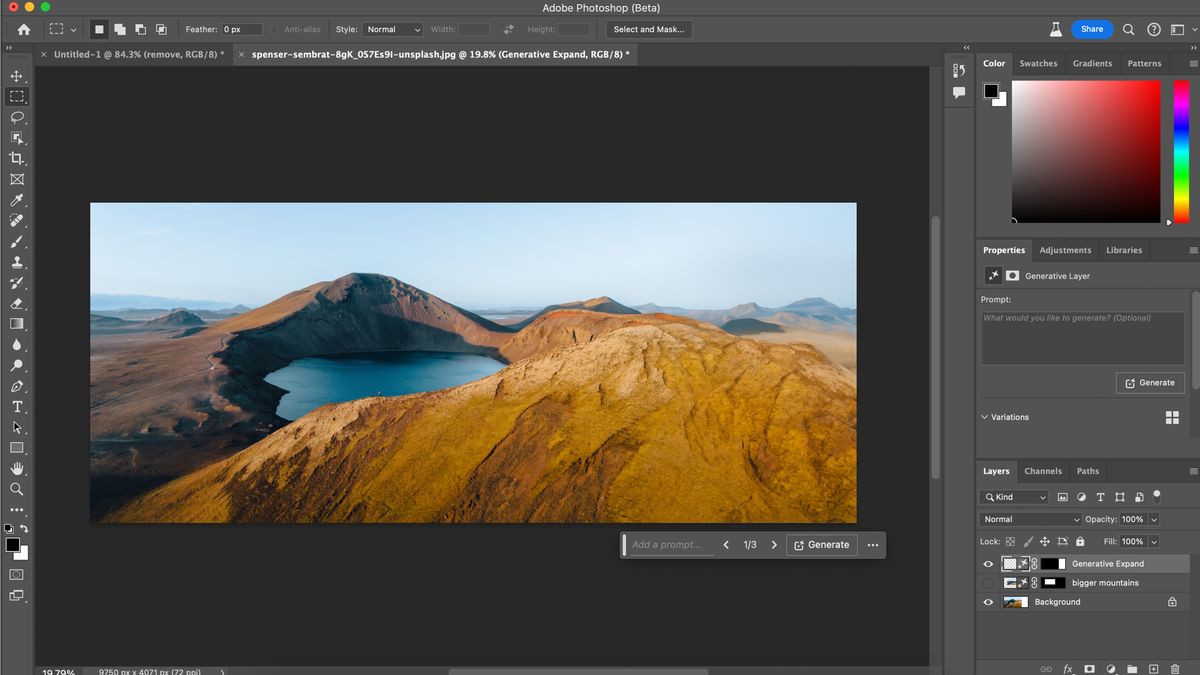The width and height of the screenshot is (1200, 675).
Task: Show the bigger mountains layer
Action: 988,582
